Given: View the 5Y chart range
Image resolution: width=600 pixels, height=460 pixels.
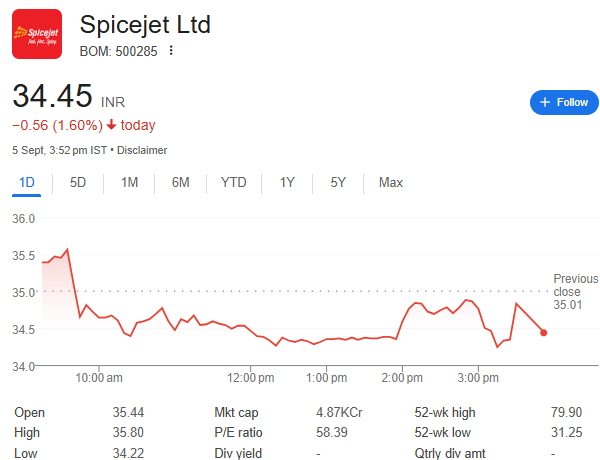Looking at the screenshot, I should (338, 182).
